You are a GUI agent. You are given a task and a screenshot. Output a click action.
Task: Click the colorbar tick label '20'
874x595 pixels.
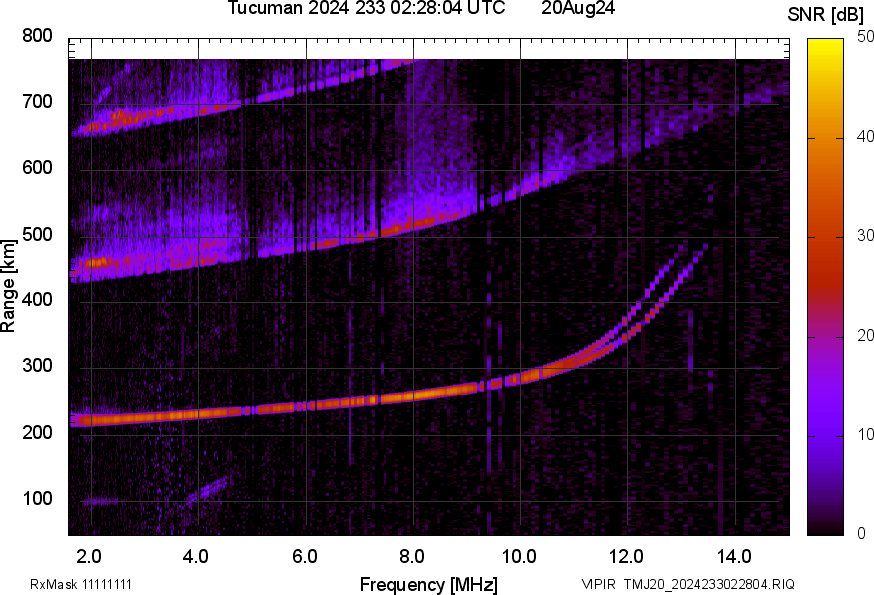tap(865, 335)
